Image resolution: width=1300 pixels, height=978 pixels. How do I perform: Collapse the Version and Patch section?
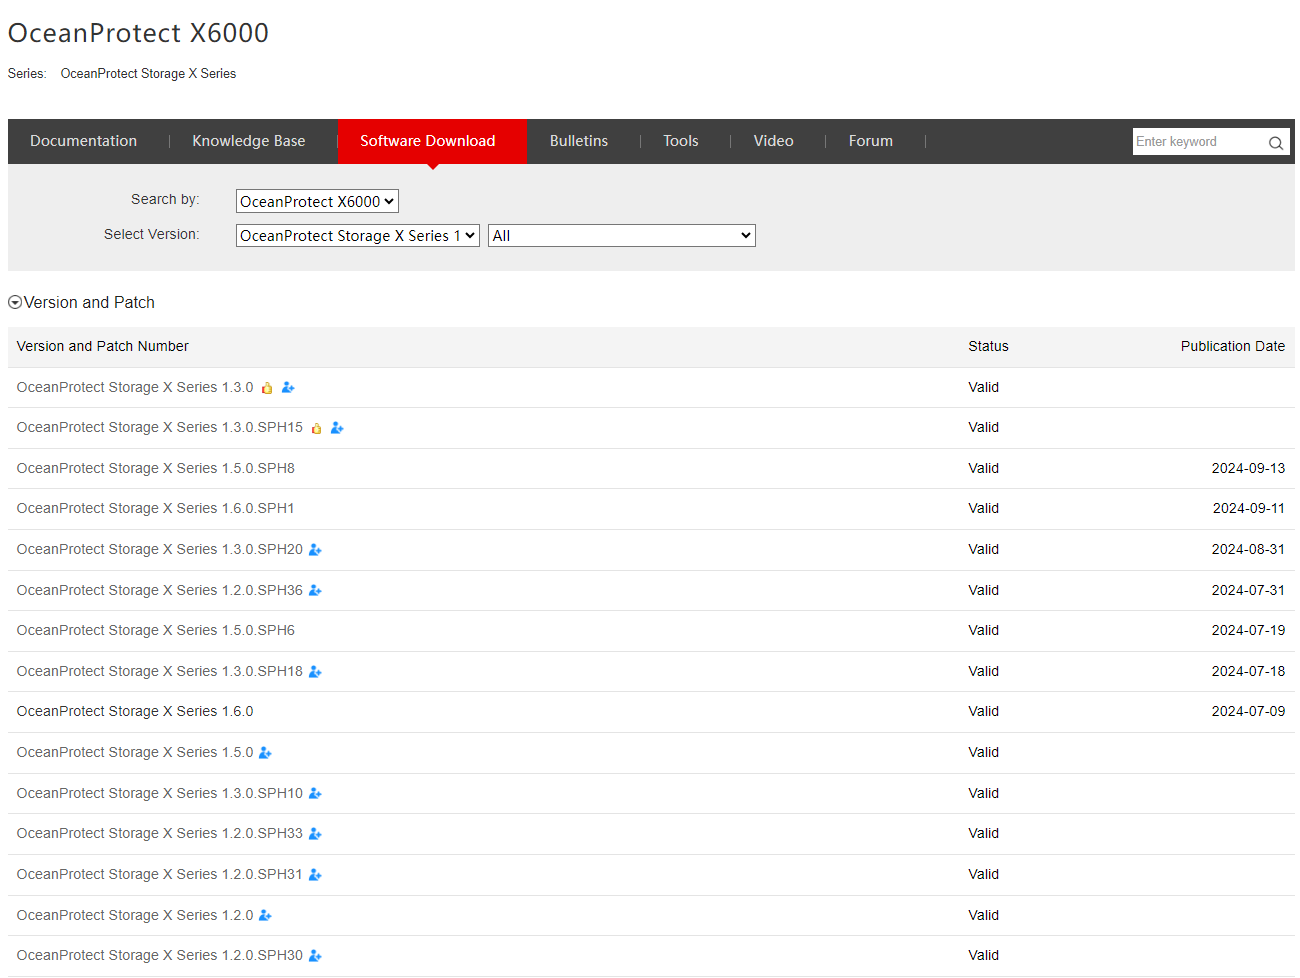(x=15, y=302)
